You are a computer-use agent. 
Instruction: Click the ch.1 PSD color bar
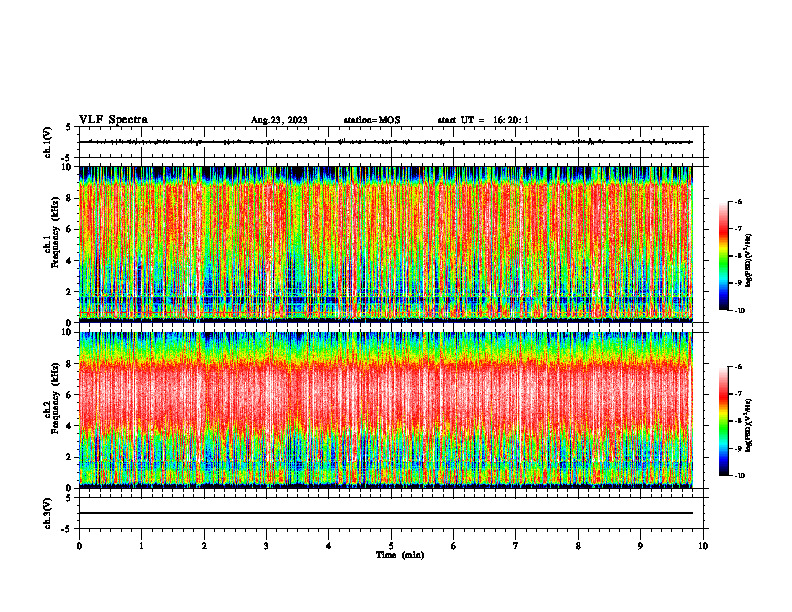[x=723, y=256]
